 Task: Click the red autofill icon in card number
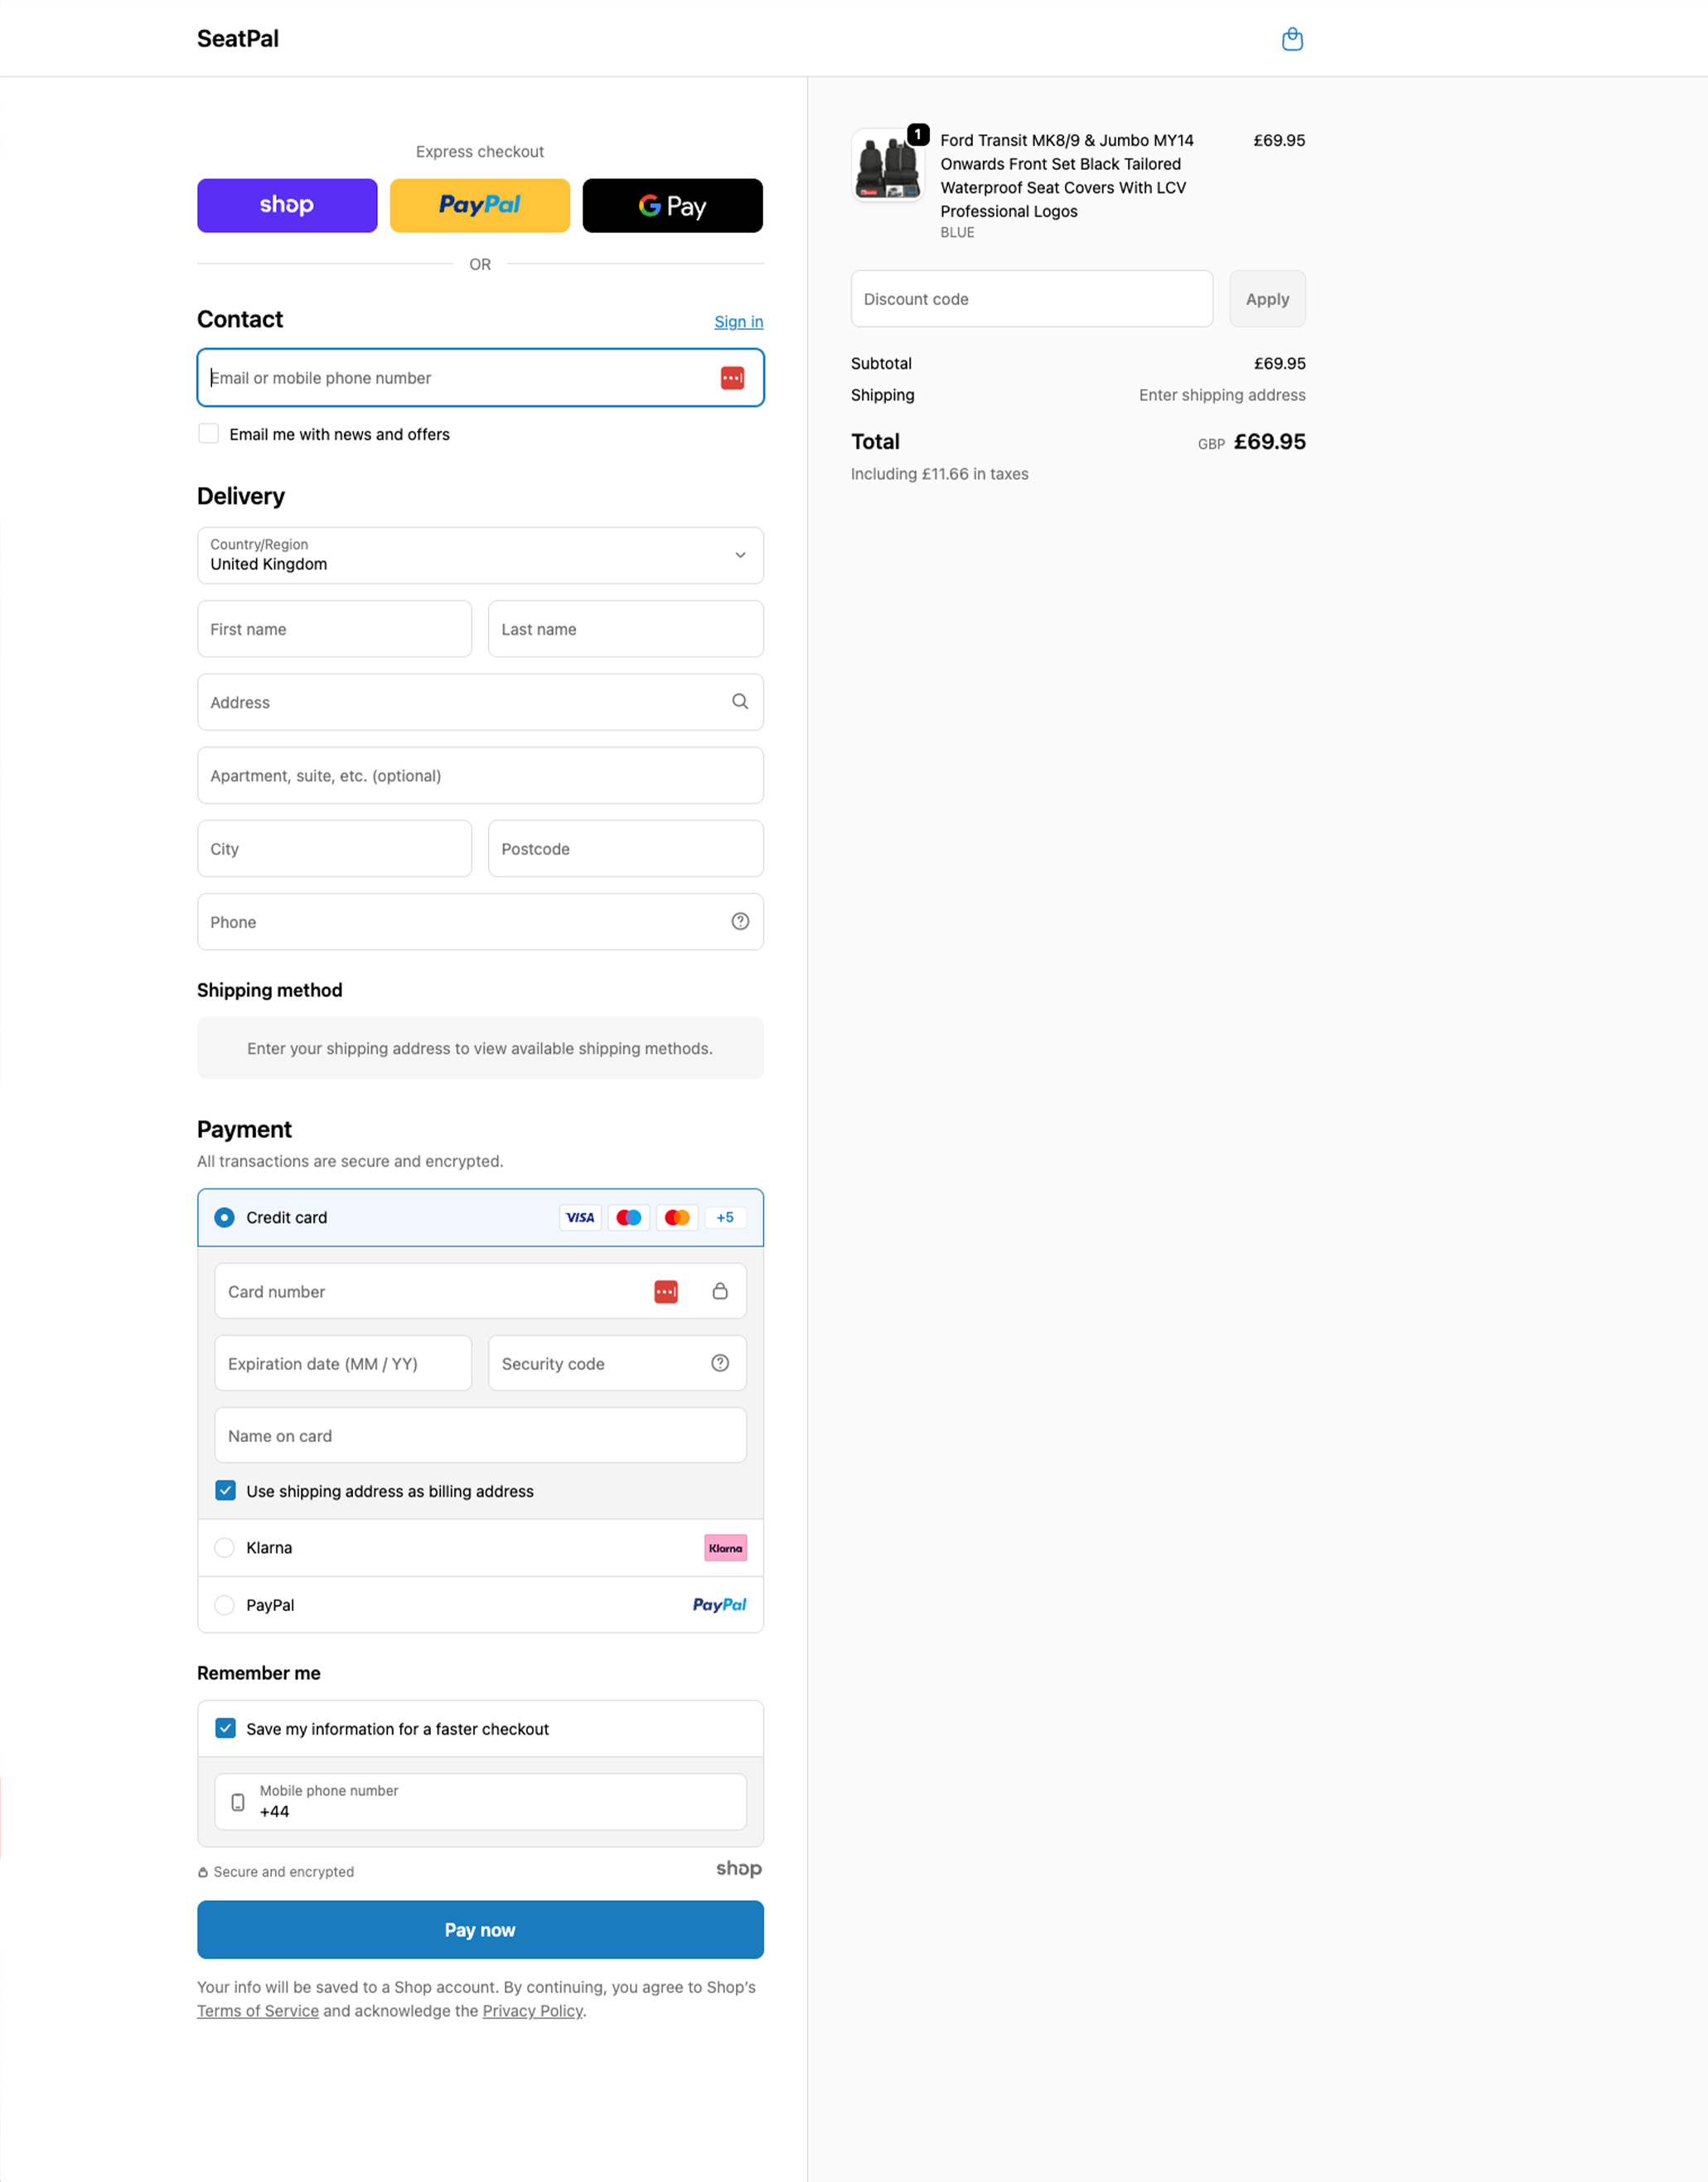tap(666, 1292)
